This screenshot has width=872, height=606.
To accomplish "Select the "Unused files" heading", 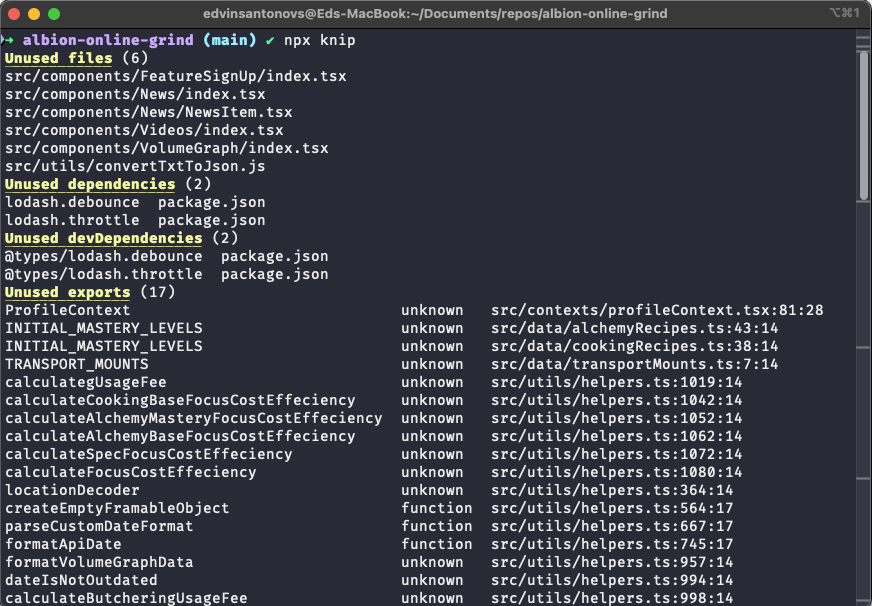I will tap(59, 58).
